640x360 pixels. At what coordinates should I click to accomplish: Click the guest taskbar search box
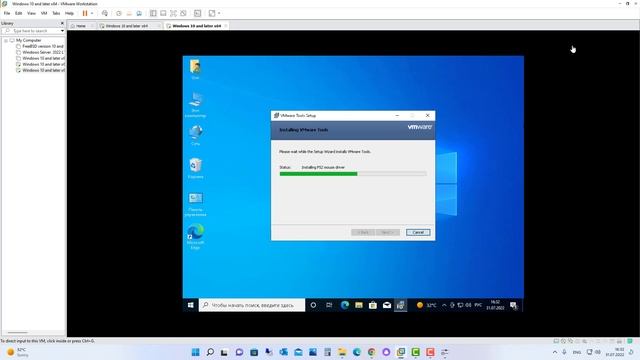point(252,305)
